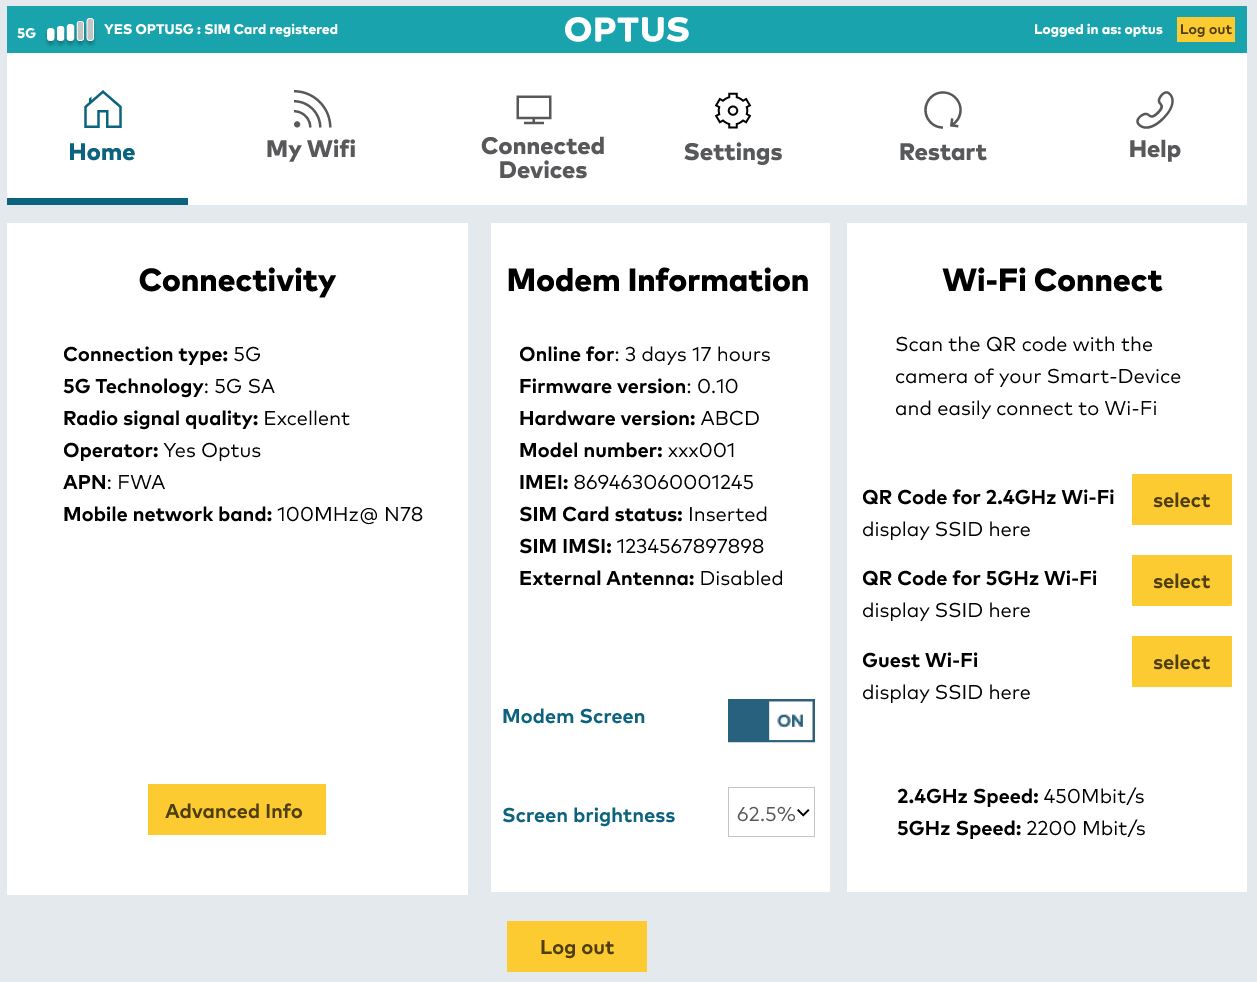
Task: Click the Connected Devices monitor icon
Action: 534,109
